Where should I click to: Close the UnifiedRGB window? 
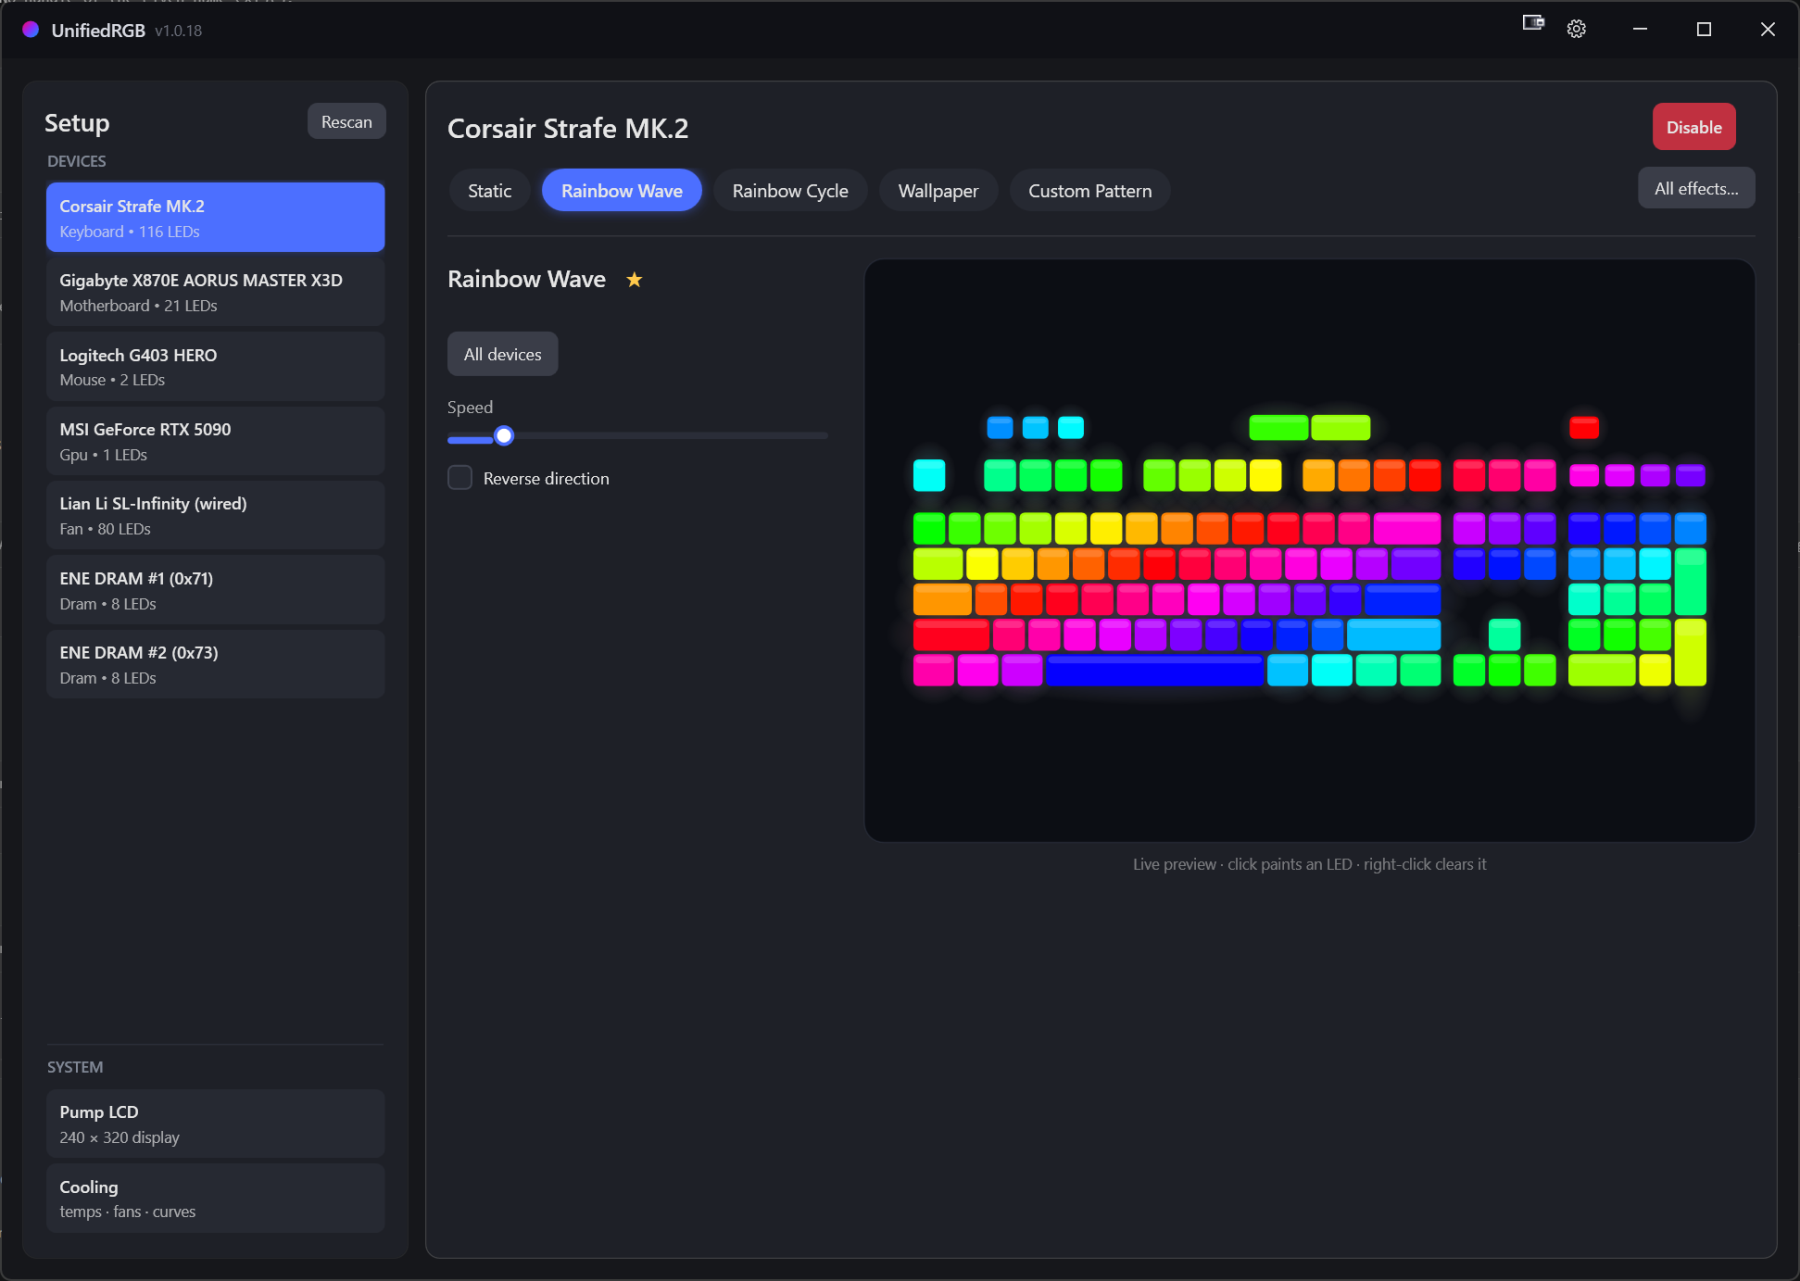click(1768, 29)
